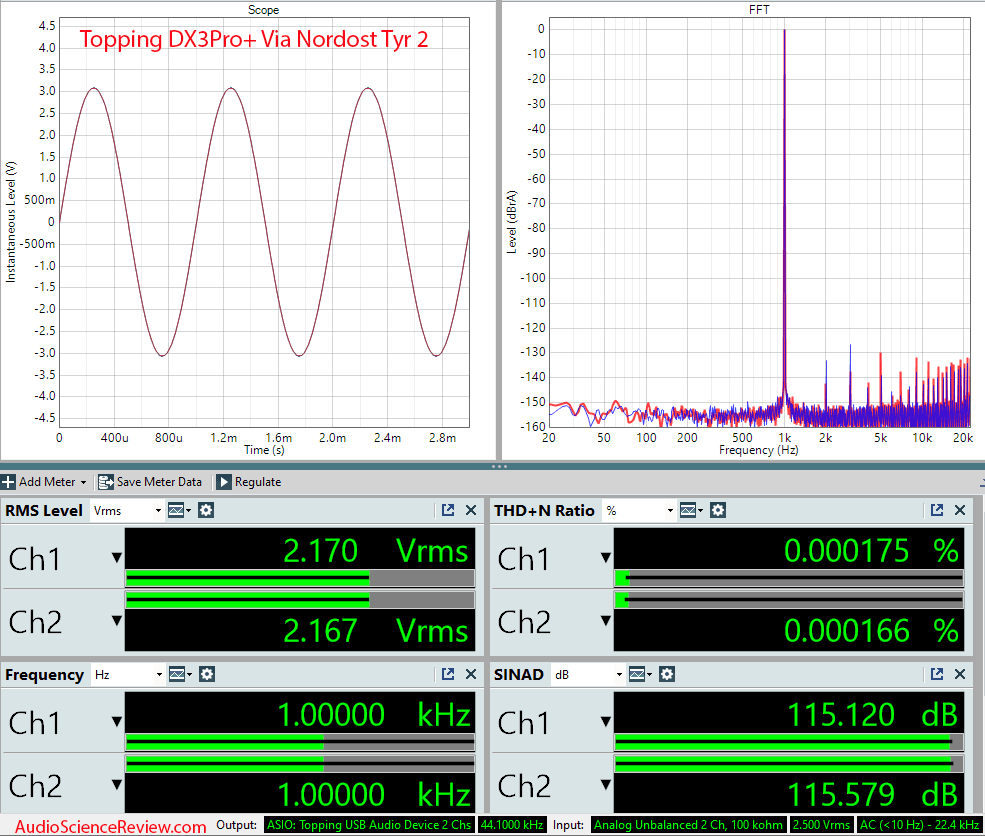Click the Analog Unbalanced input status field

coord(688,825)
